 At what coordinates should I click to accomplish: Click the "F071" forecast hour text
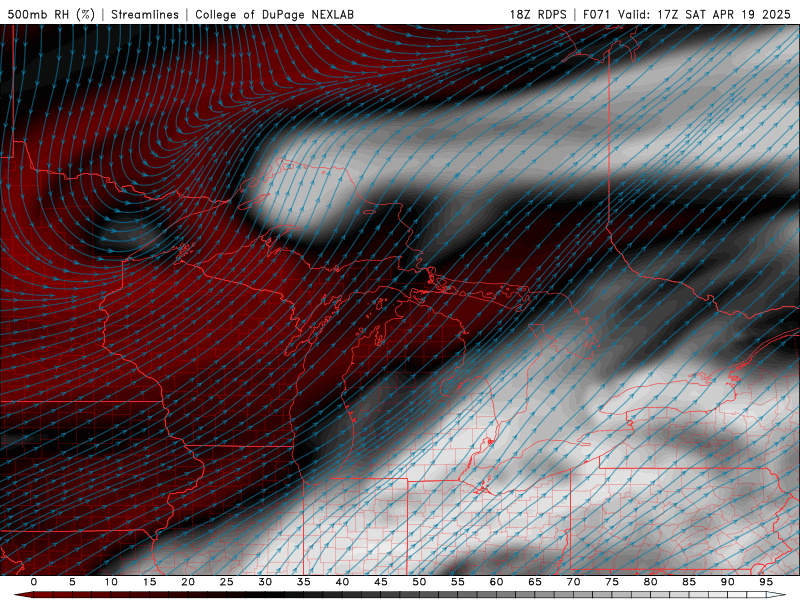[x=596, y=14]
